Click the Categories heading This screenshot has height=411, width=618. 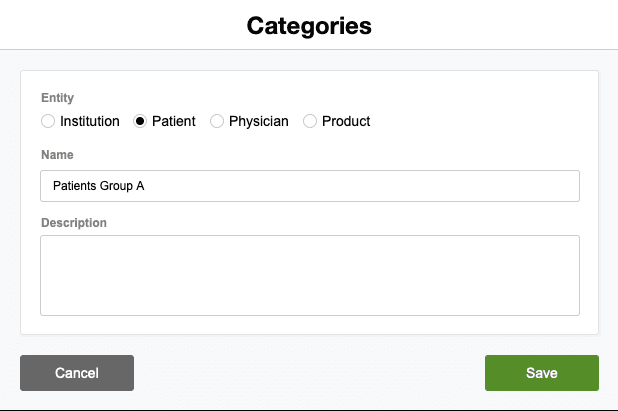309,26
